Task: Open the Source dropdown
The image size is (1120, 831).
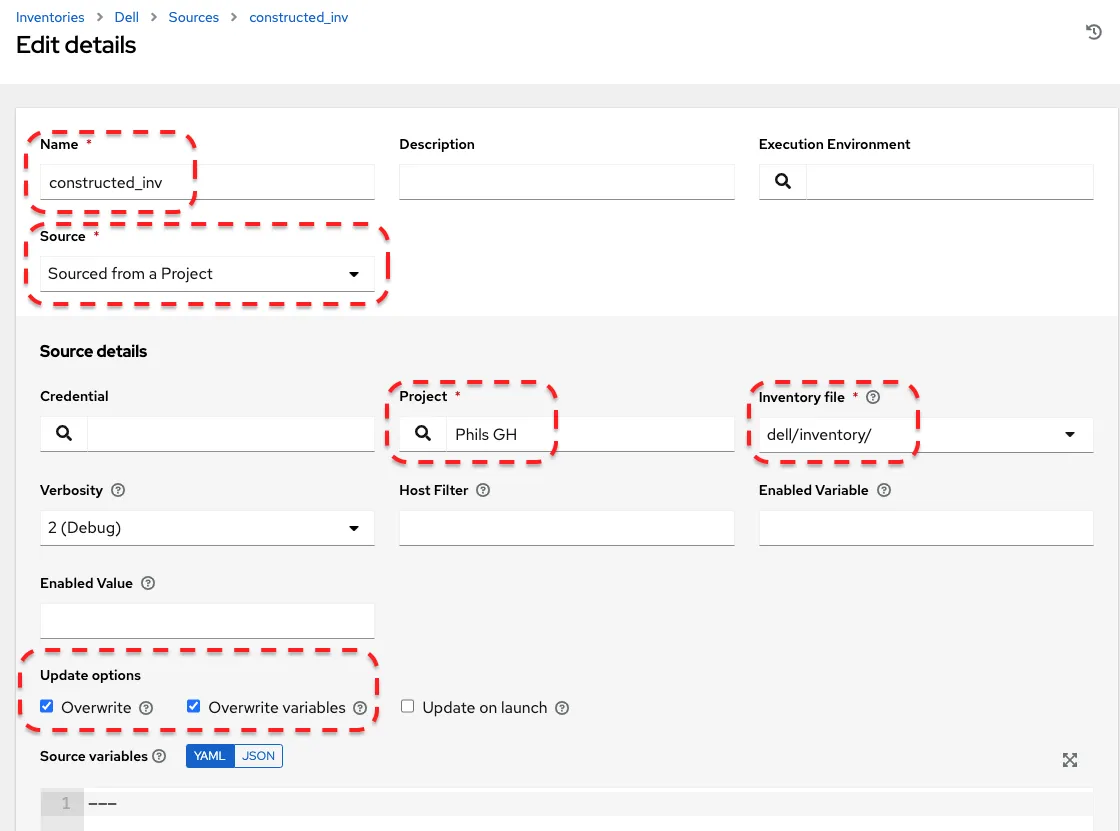Action: [354, 273]
